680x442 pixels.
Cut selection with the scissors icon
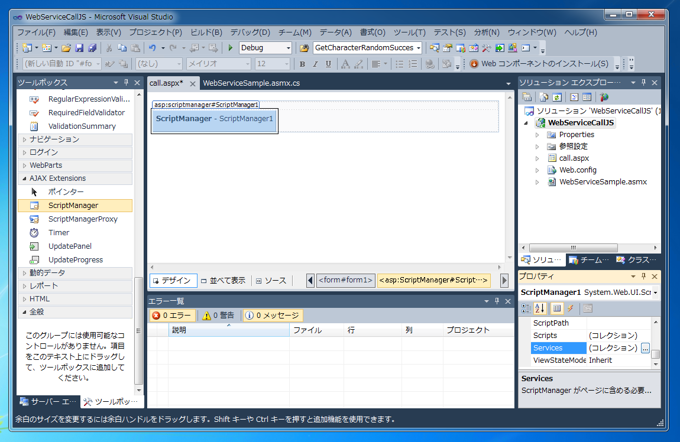coord(109,48)
